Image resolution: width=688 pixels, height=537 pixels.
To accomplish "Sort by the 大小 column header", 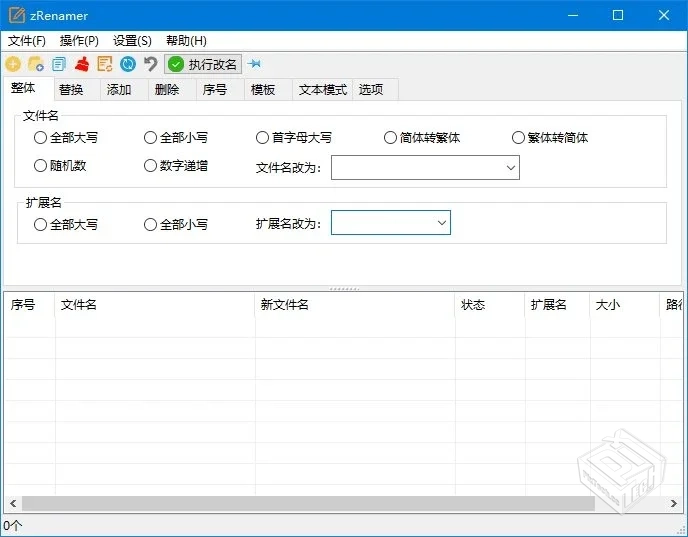I will (x=625, y=305).
